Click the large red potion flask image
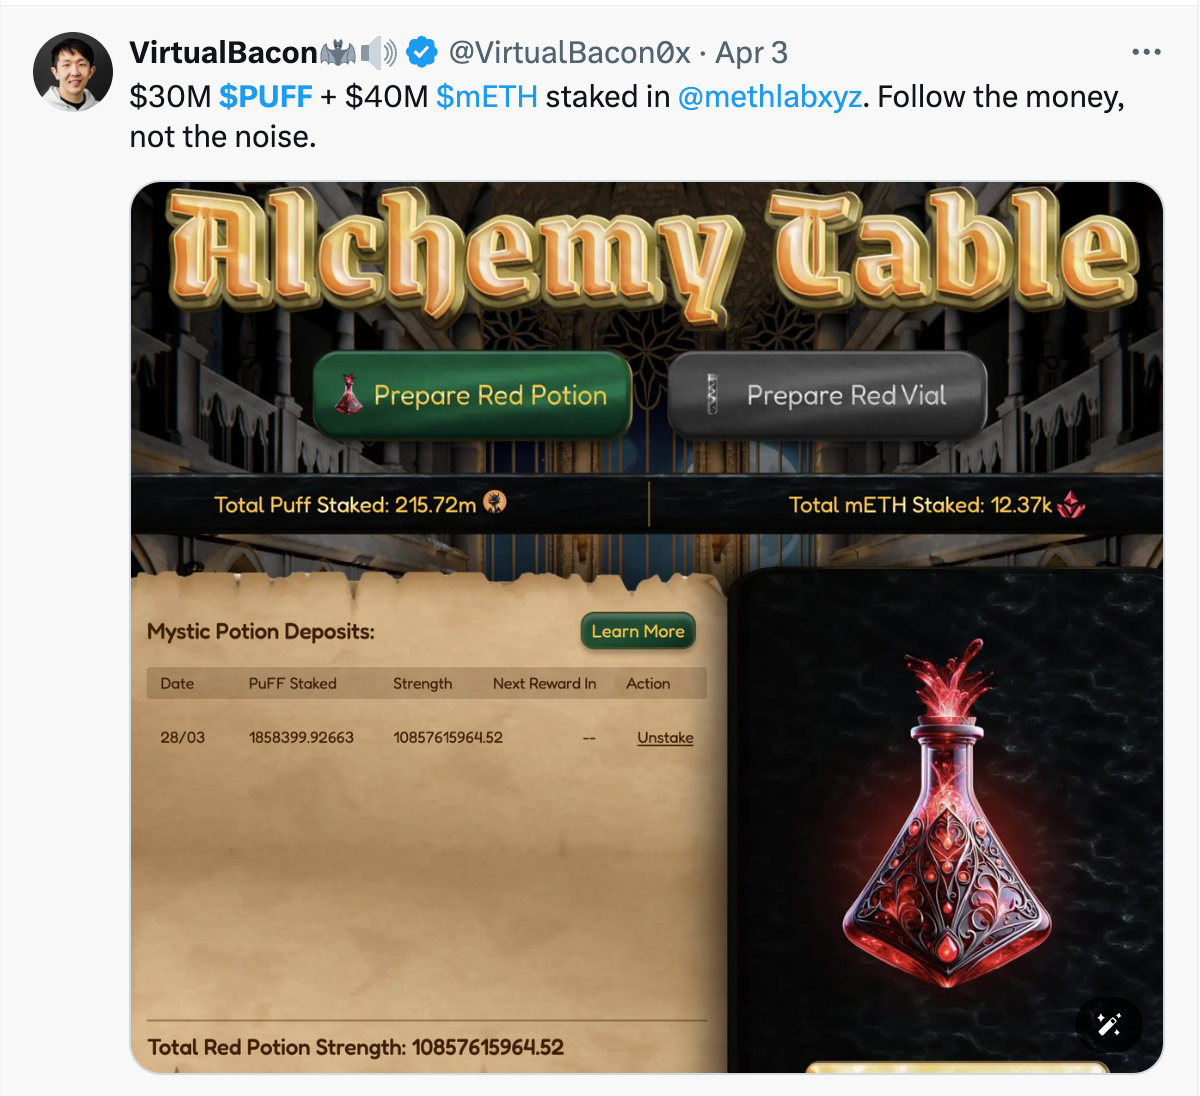 [946, 815]
